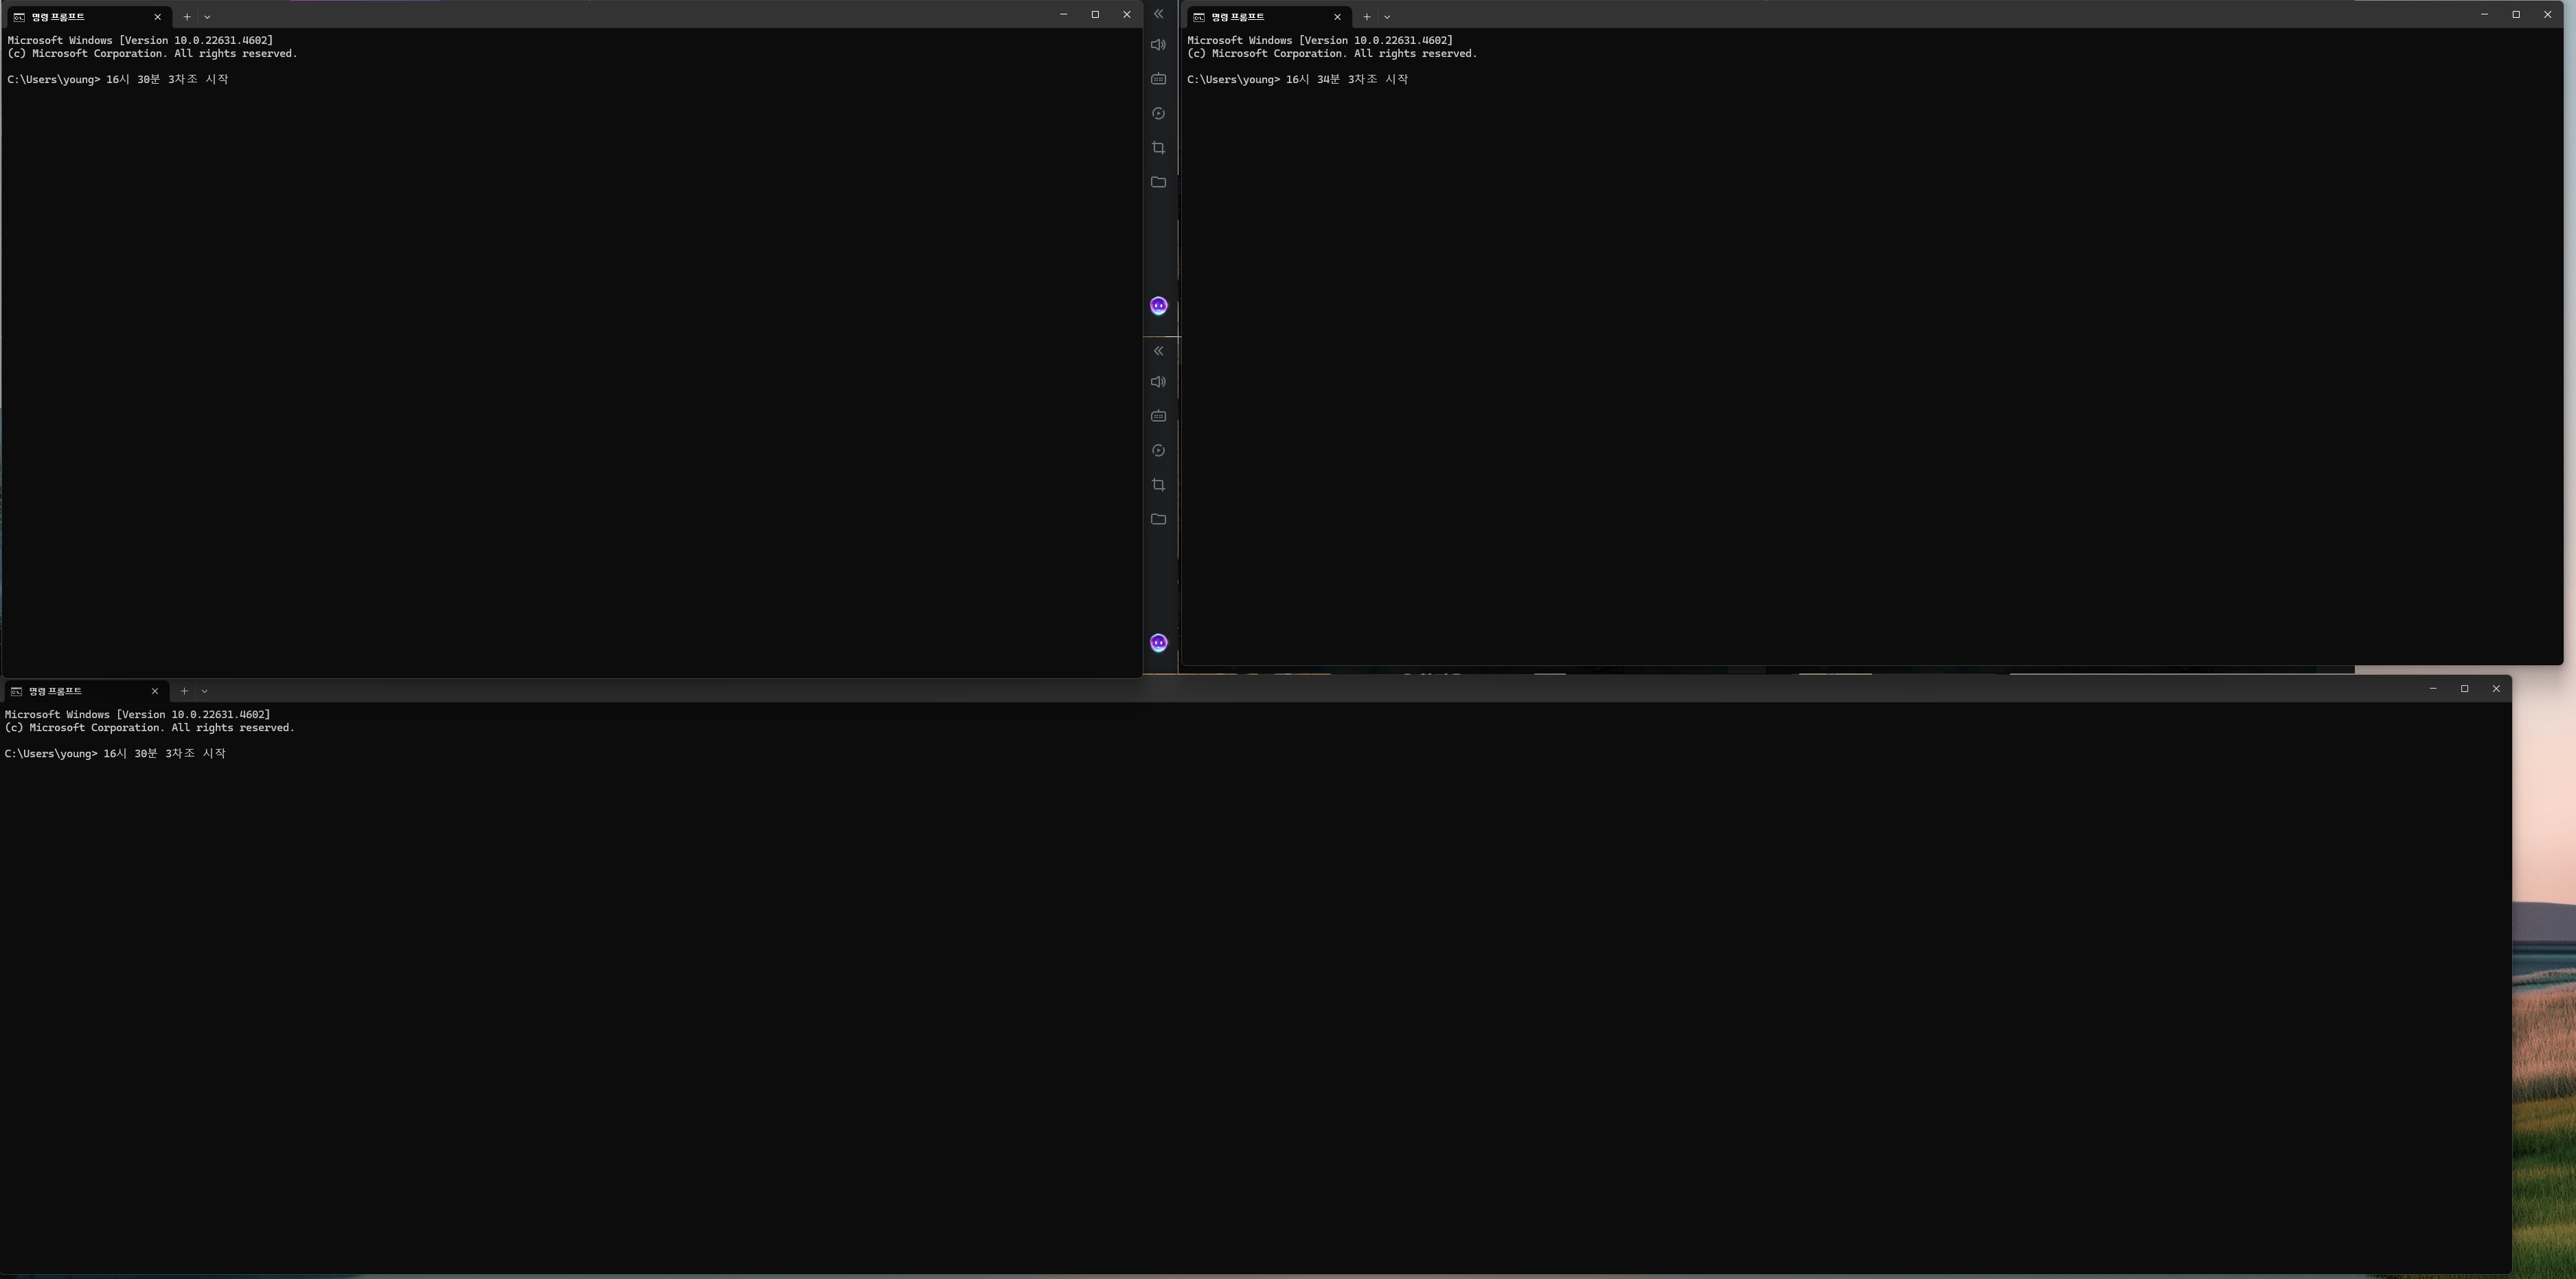
Task: Click the upper sidebar replay/record circle icon
Action: click(x=1158, y=113)
